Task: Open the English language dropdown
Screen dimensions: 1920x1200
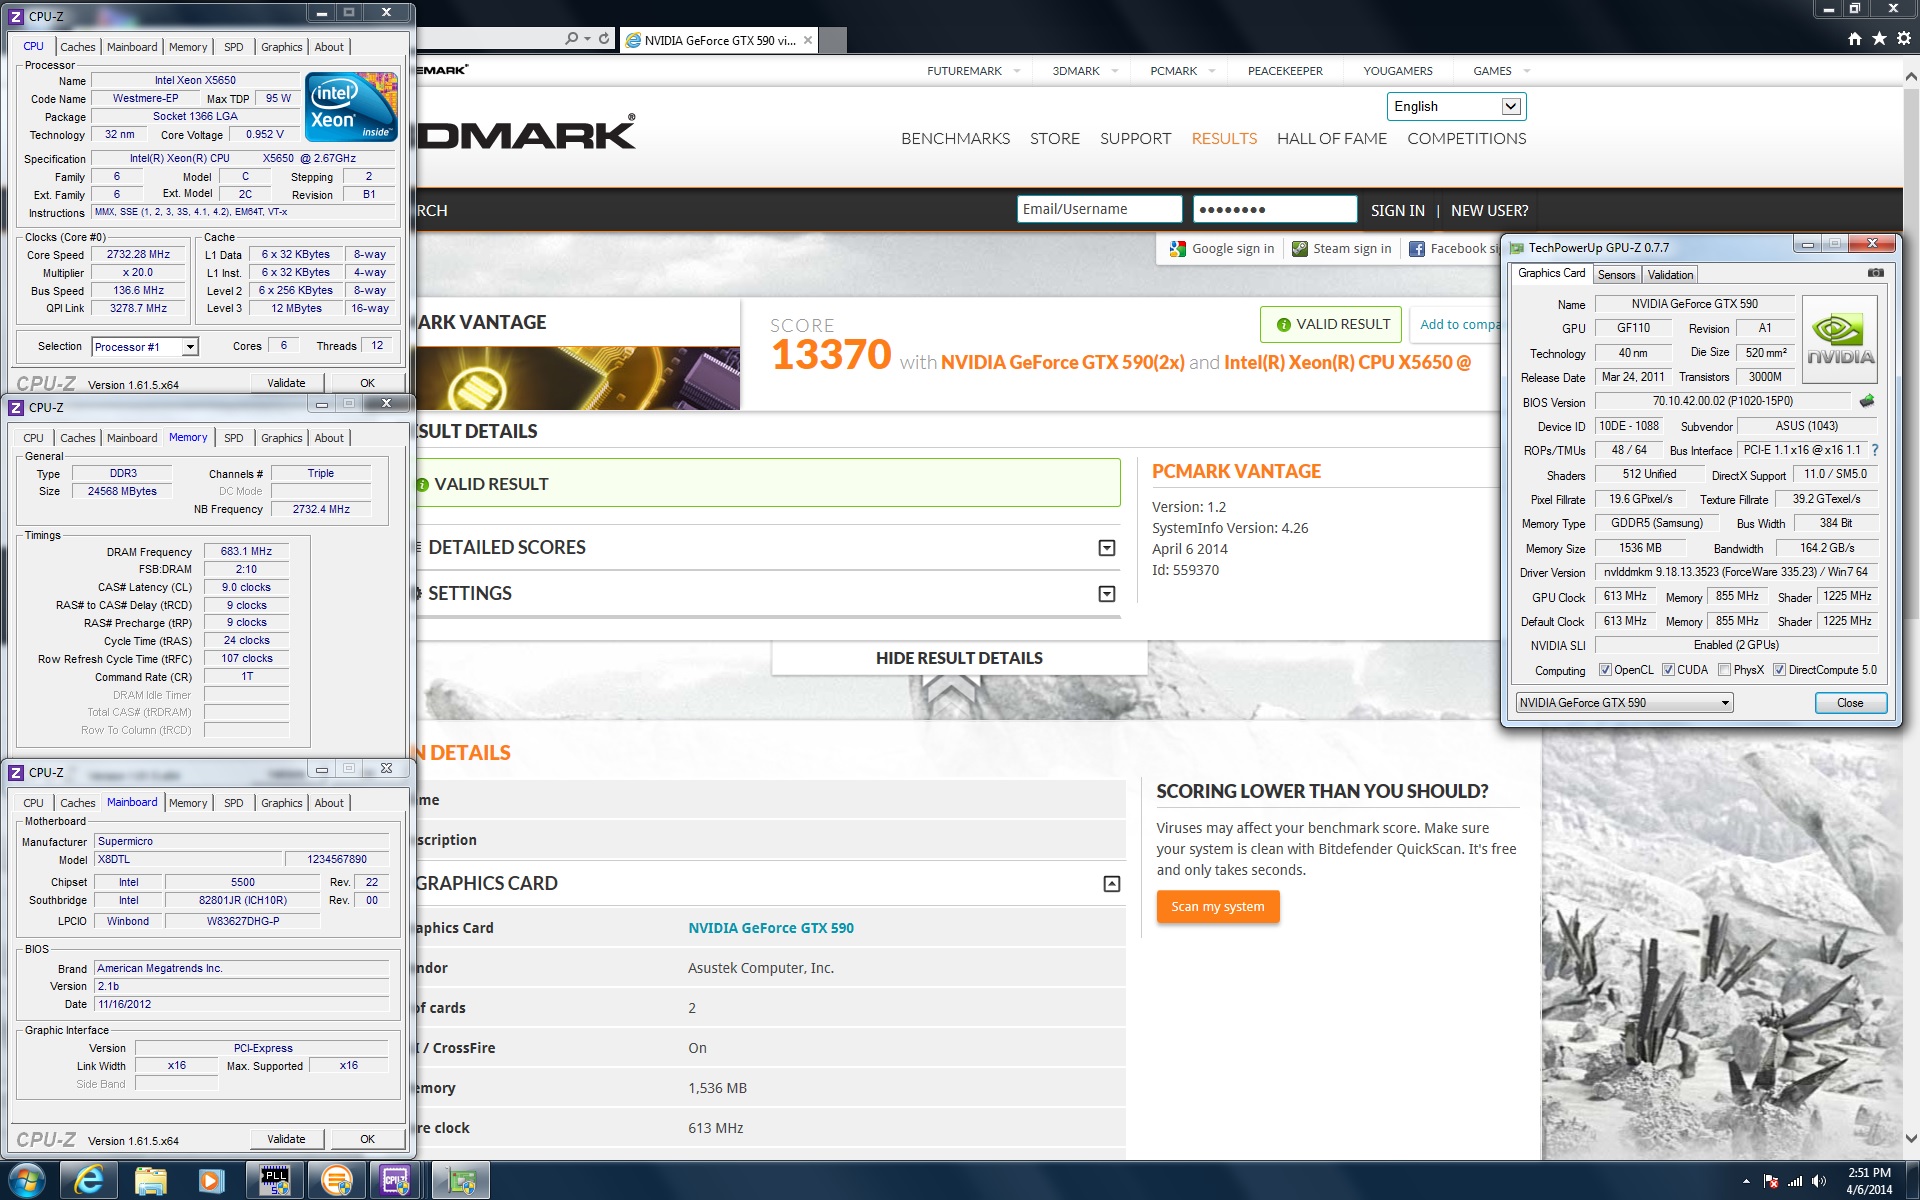Action: [x=1511, y=106]
